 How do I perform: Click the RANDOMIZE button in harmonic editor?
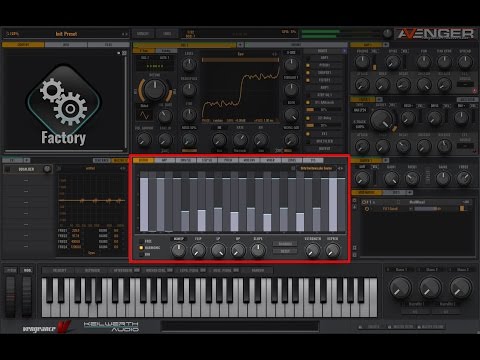point(285,244)
